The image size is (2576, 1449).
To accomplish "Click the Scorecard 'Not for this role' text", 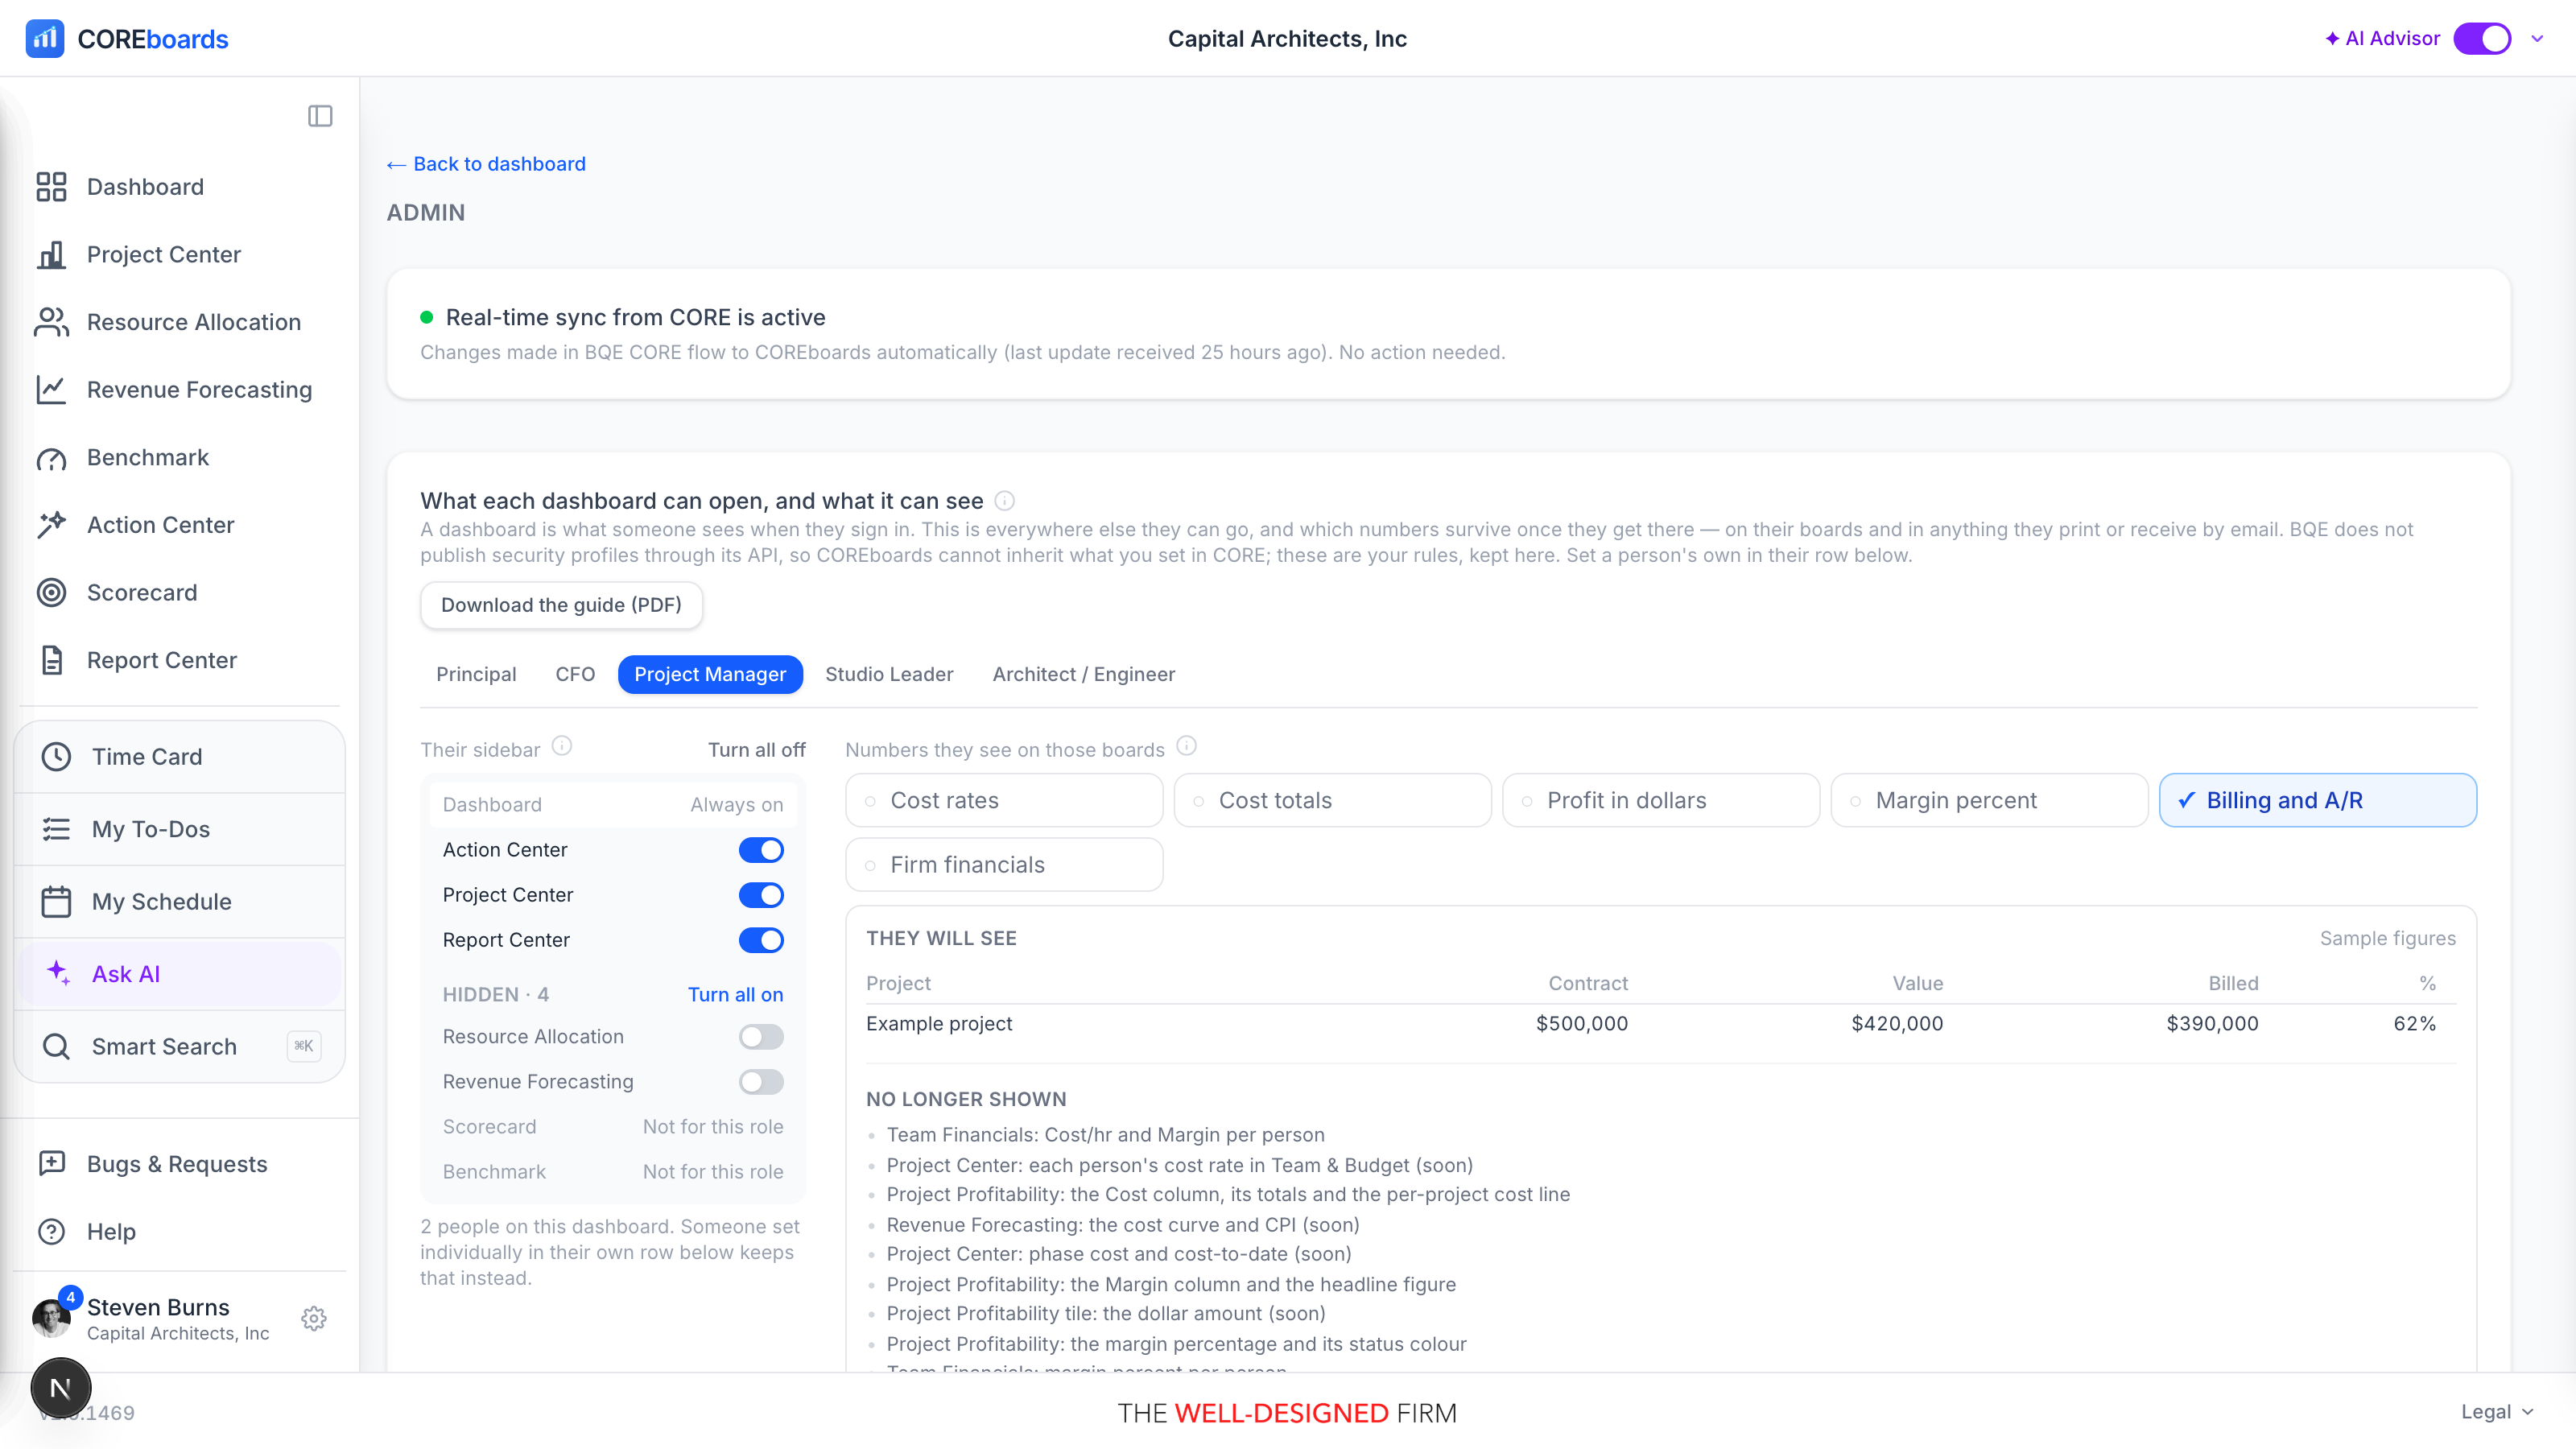I will tap(713, 1127).
